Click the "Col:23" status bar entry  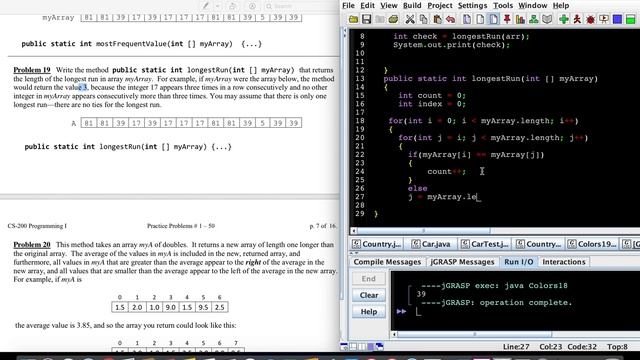coord(551,347)
